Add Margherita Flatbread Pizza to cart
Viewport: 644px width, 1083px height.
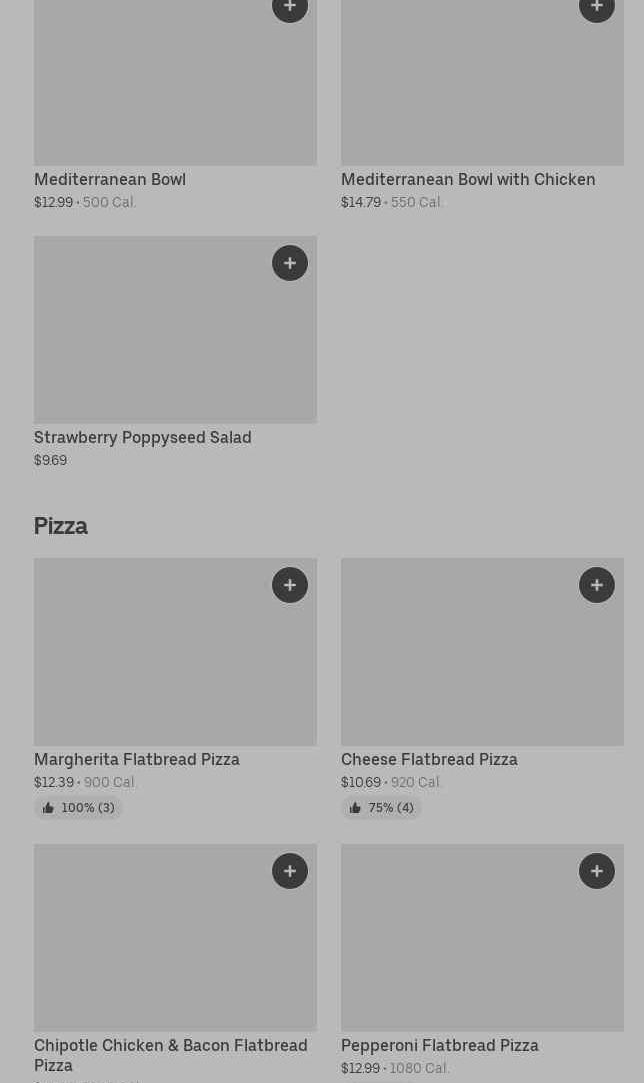(290, 585)
